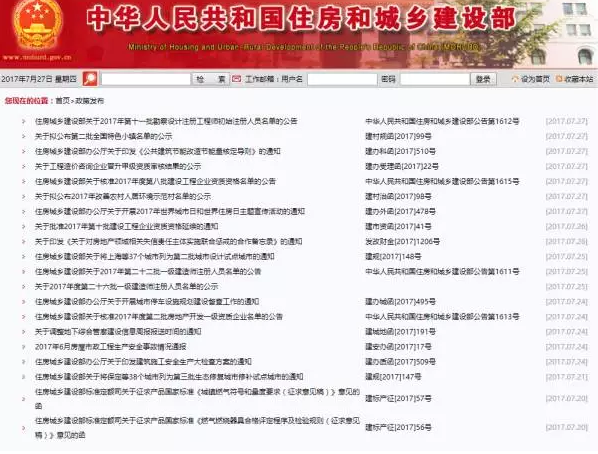This screenshot has width=598, height=454.
Task: Open the 2017年6月房屋市政工程 safety accident report
Action: pyautogui.click(x=111, y=347)
